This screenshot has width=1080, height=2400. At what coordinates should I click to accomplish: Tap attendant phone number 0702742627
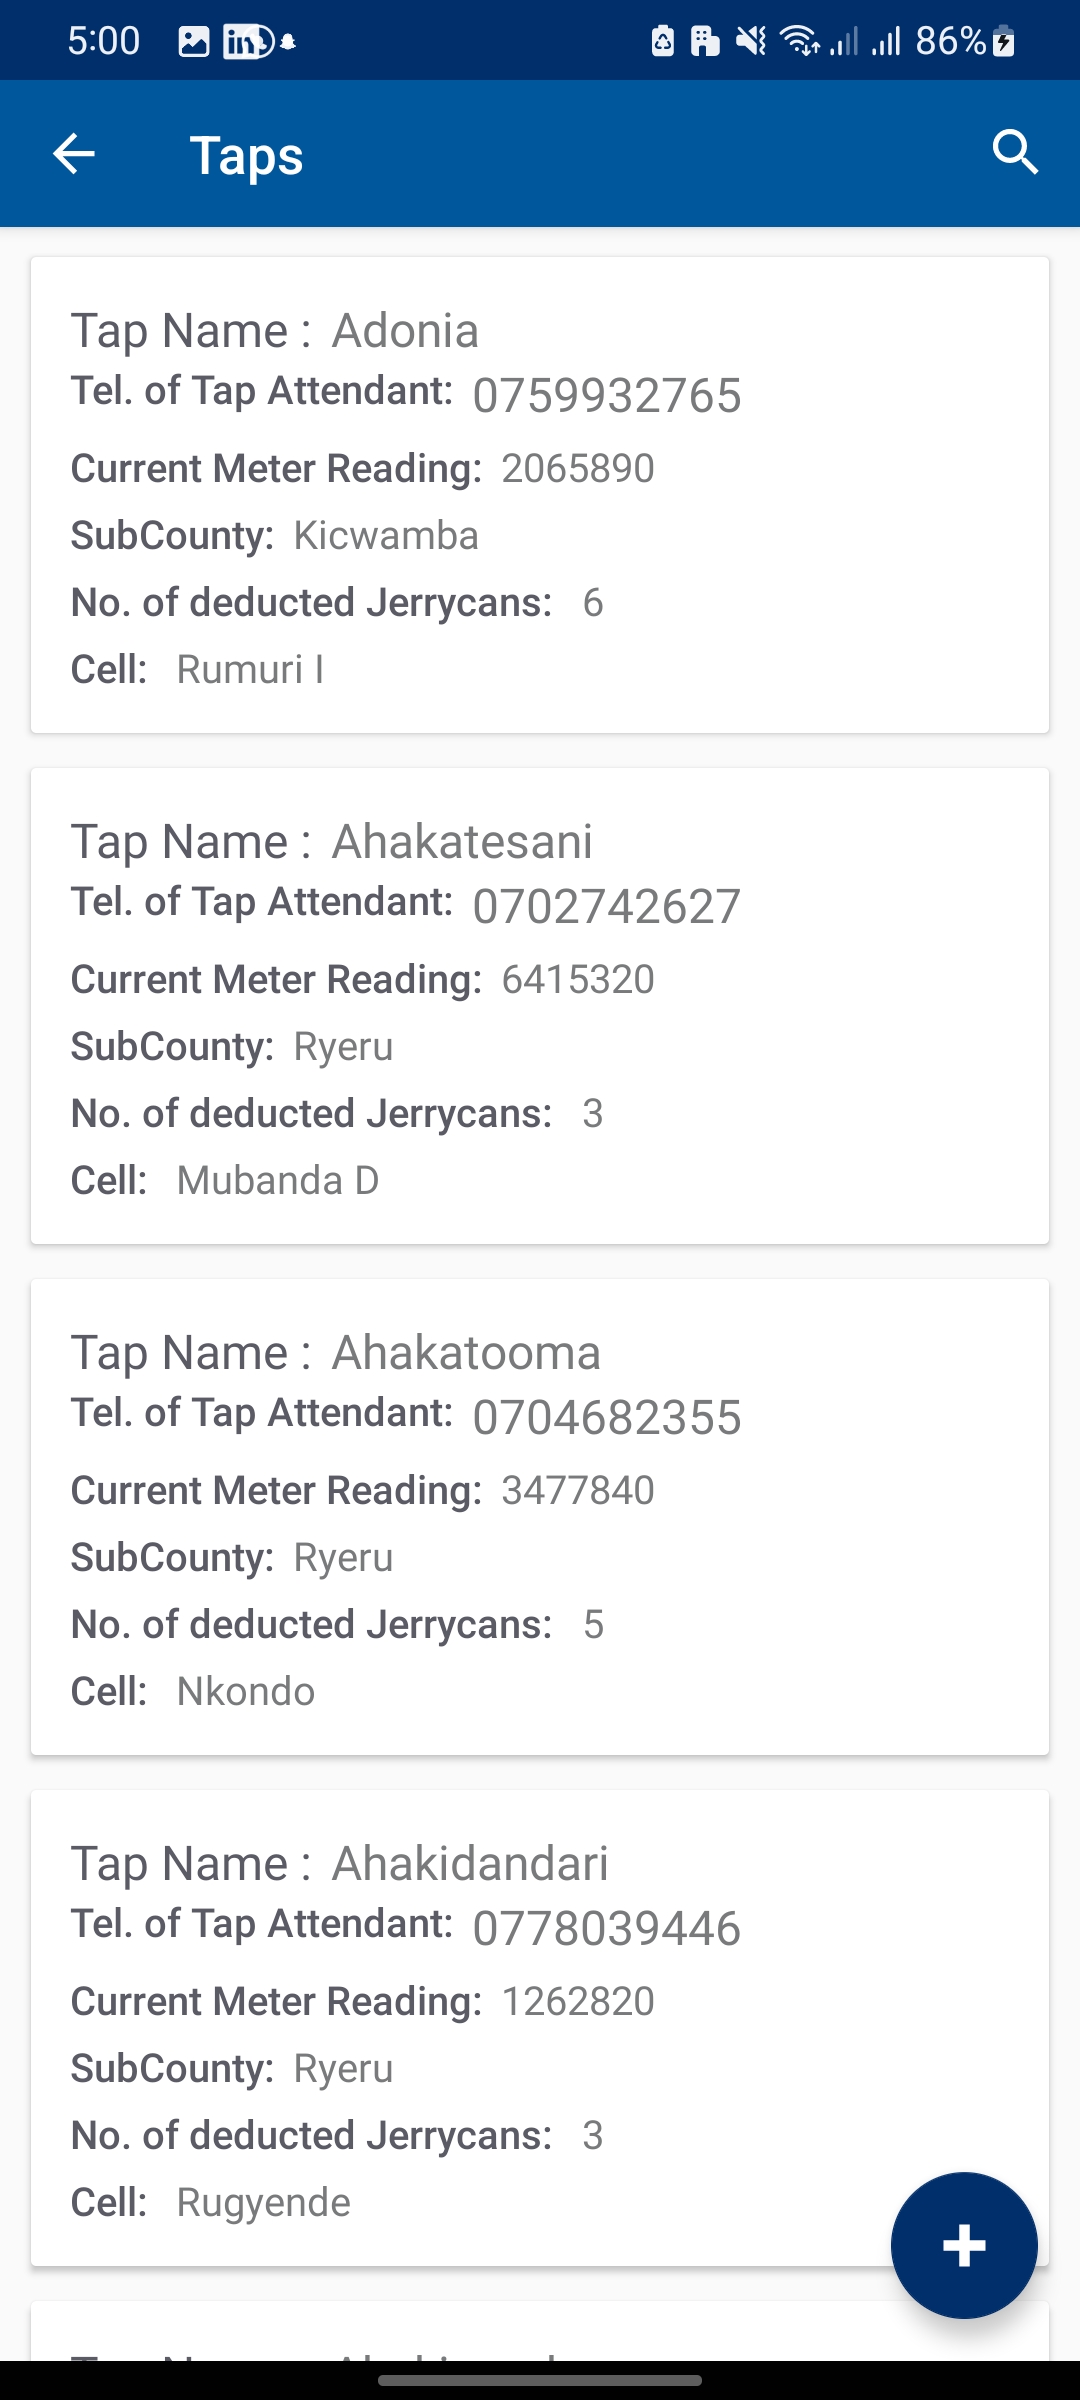(x=607, y=907)
